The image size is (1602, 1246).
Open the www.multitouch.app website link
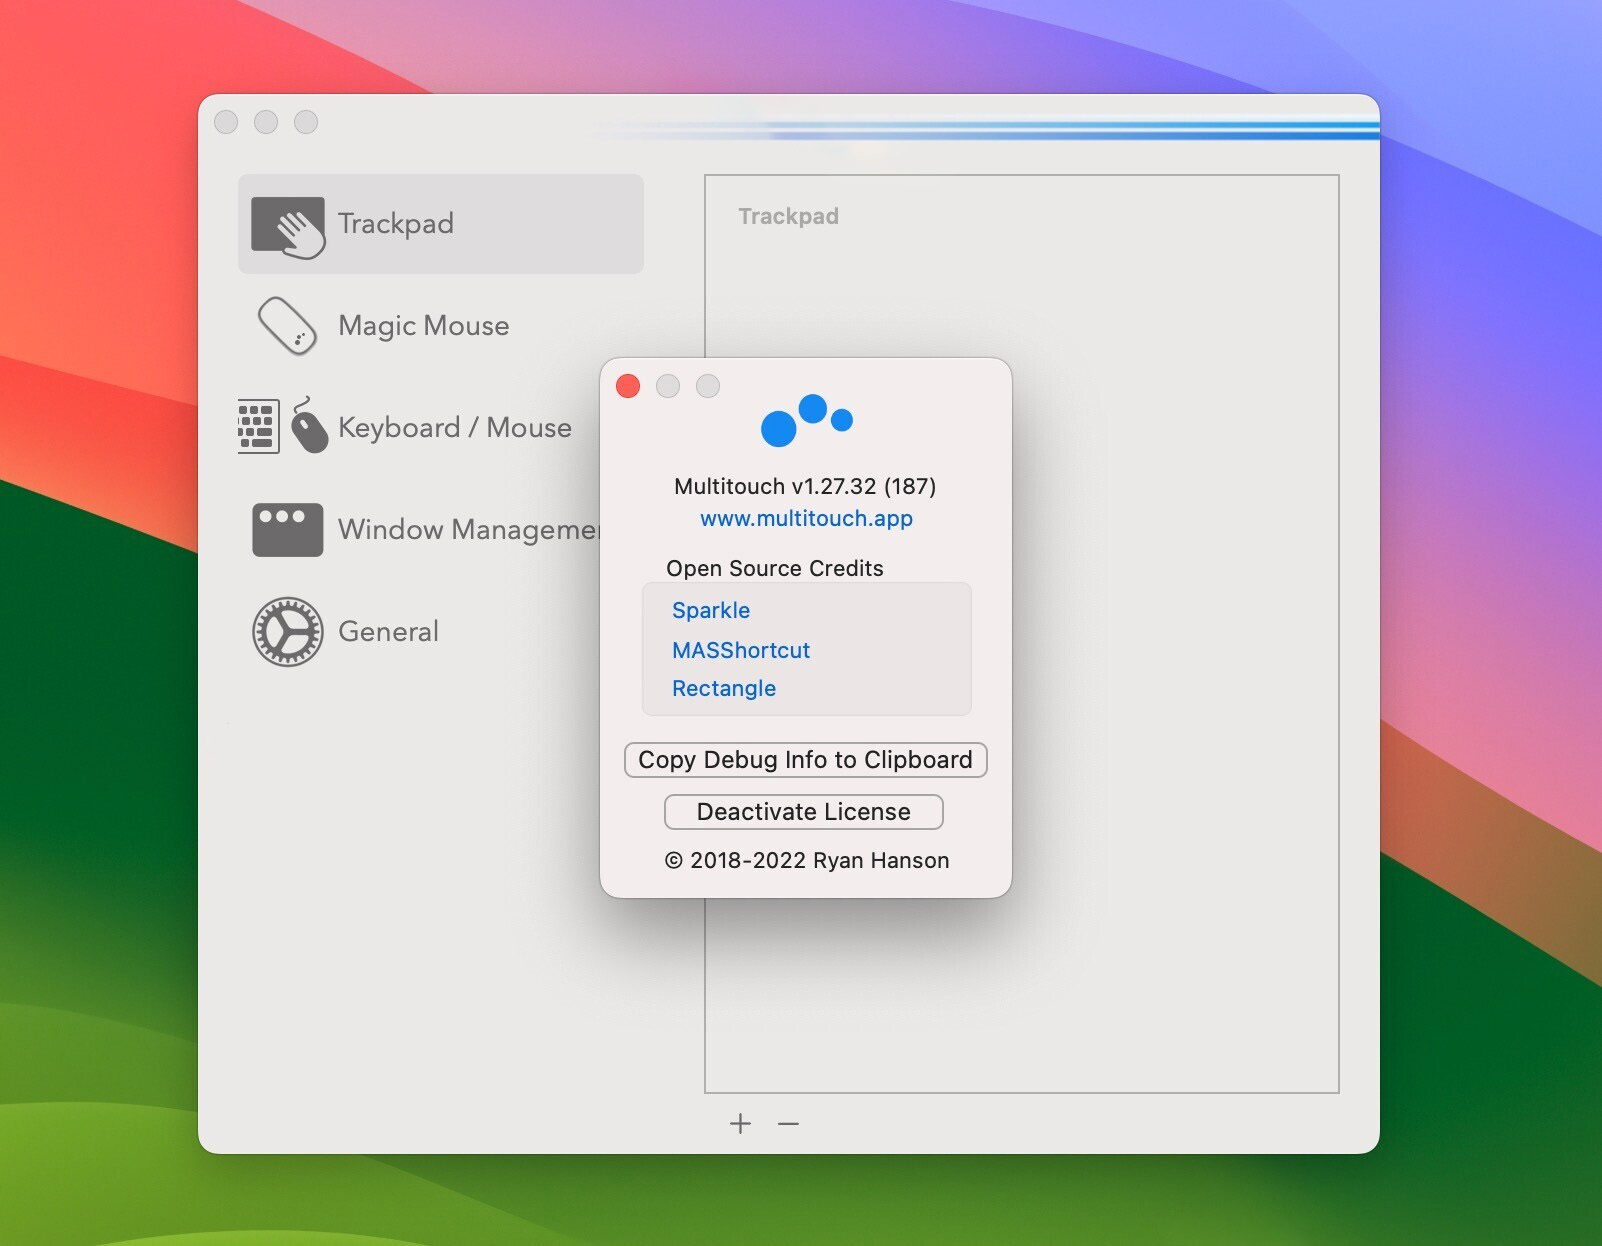[806, 518]
